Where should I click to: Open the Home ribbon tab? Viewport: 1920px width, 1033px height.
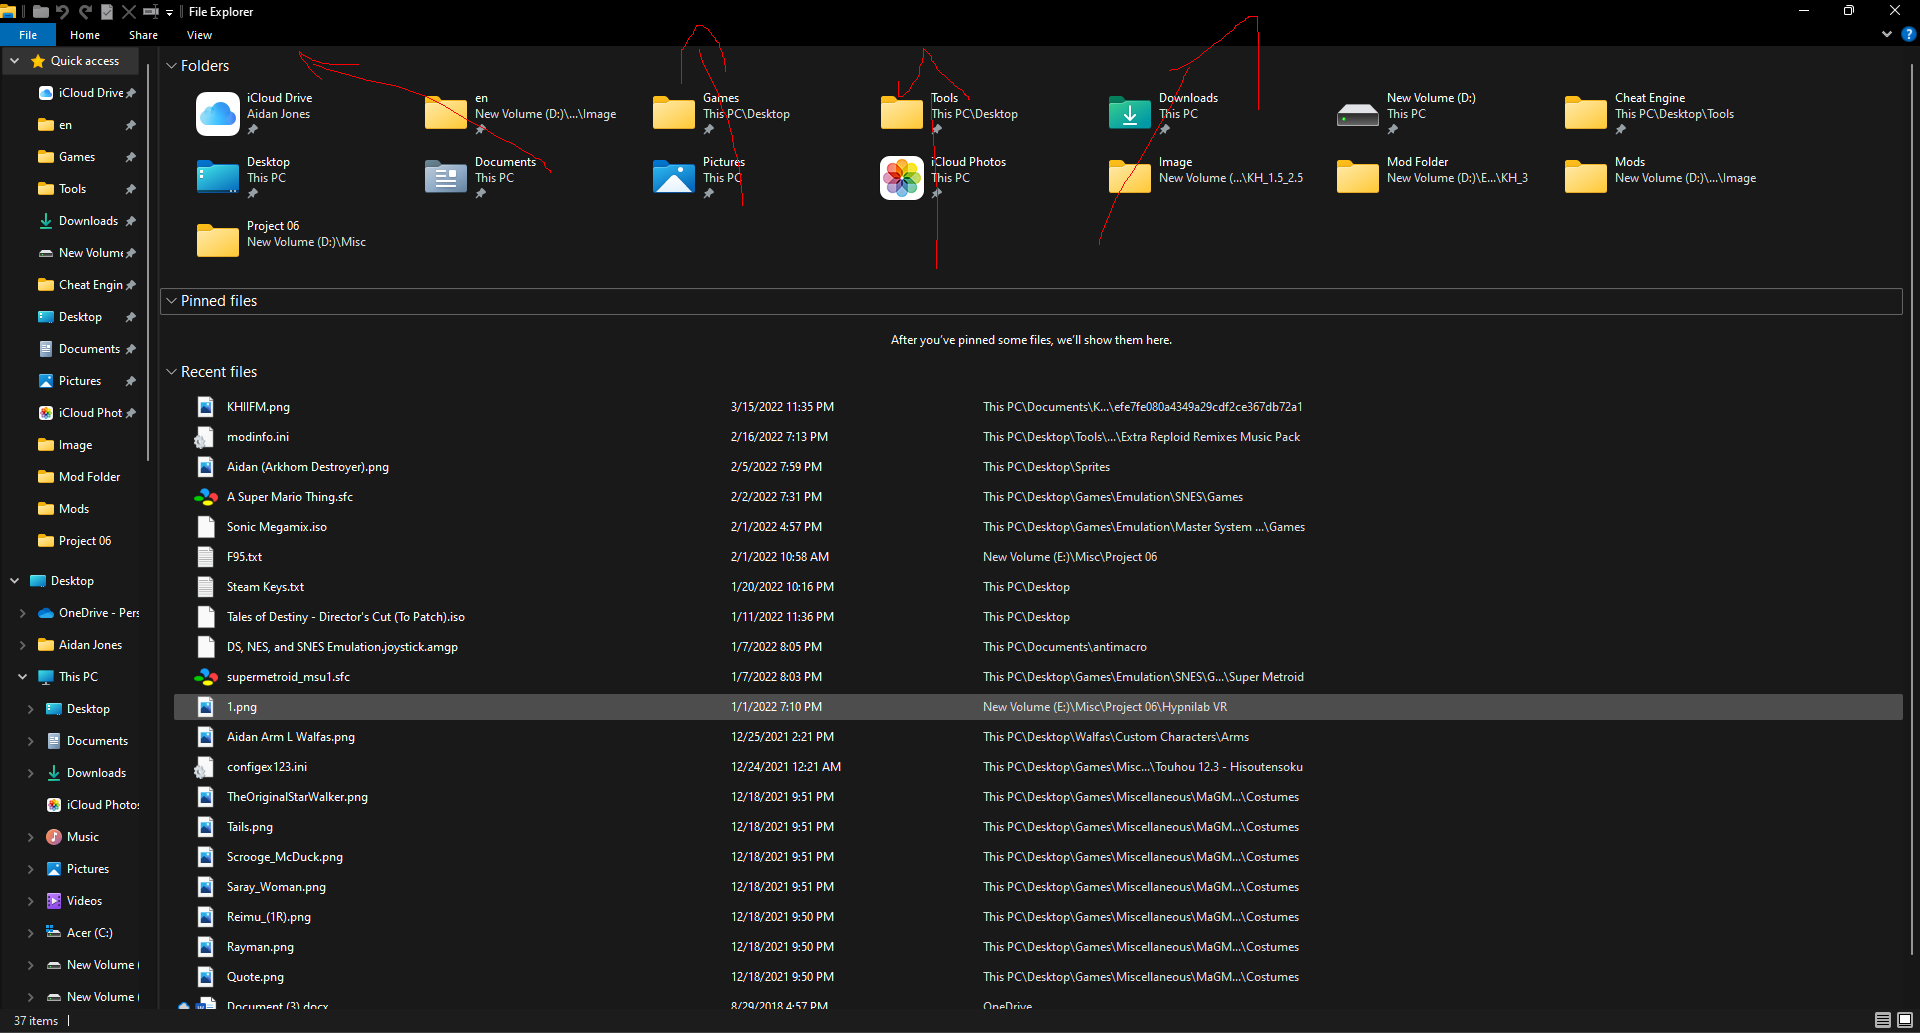84,34
